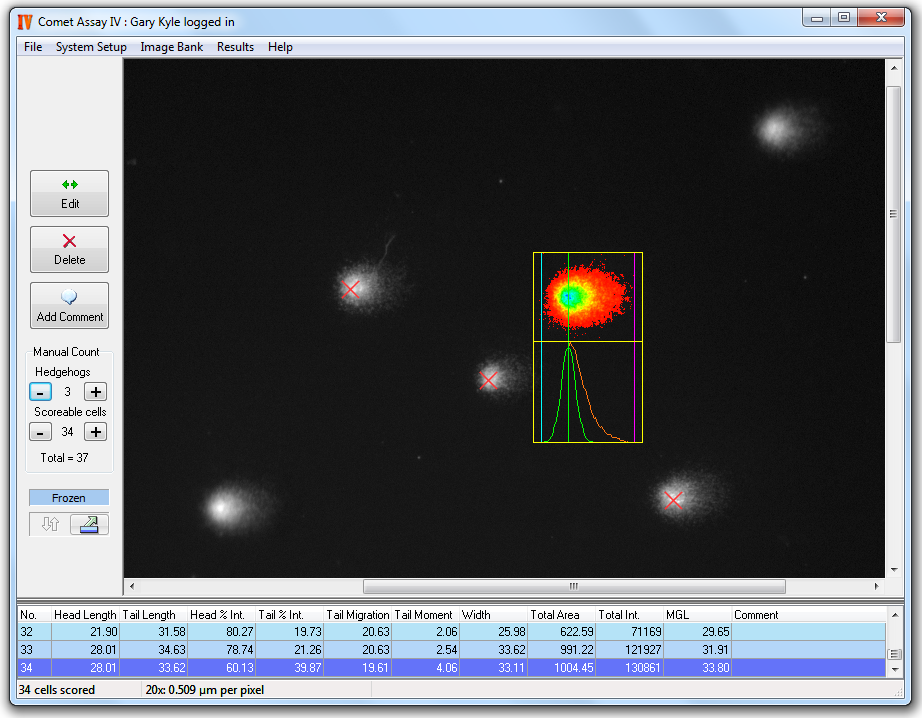922x718 pixels.
Task: Click the horizontal scrollbar thumb under image
Action: 573,586
